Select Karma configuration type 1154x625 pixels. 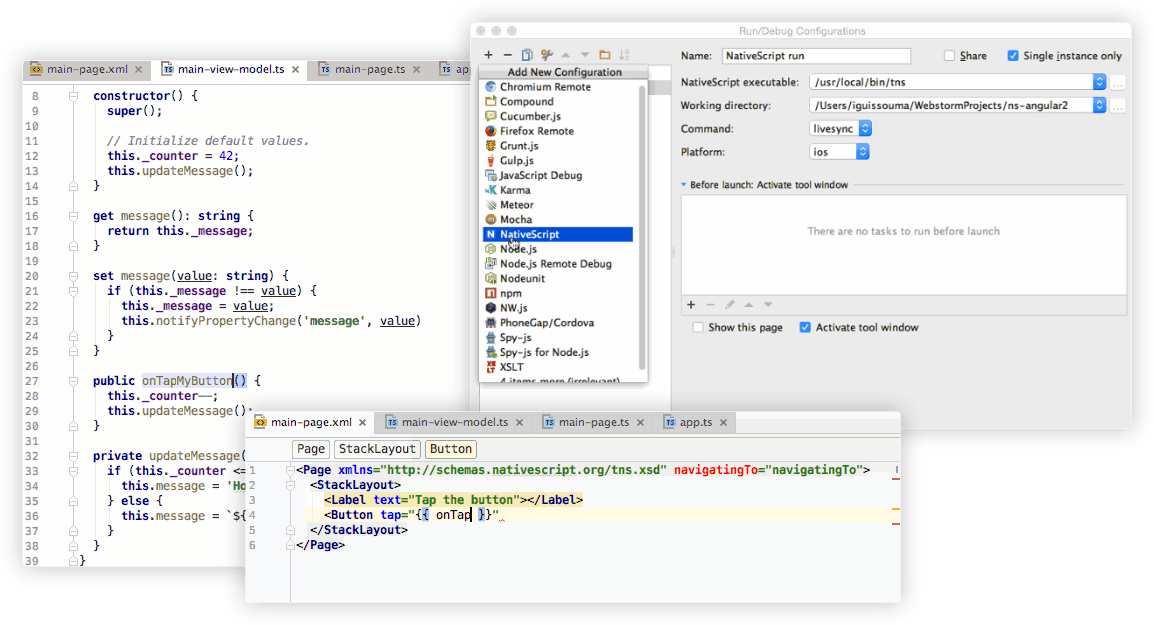(558, 190)
